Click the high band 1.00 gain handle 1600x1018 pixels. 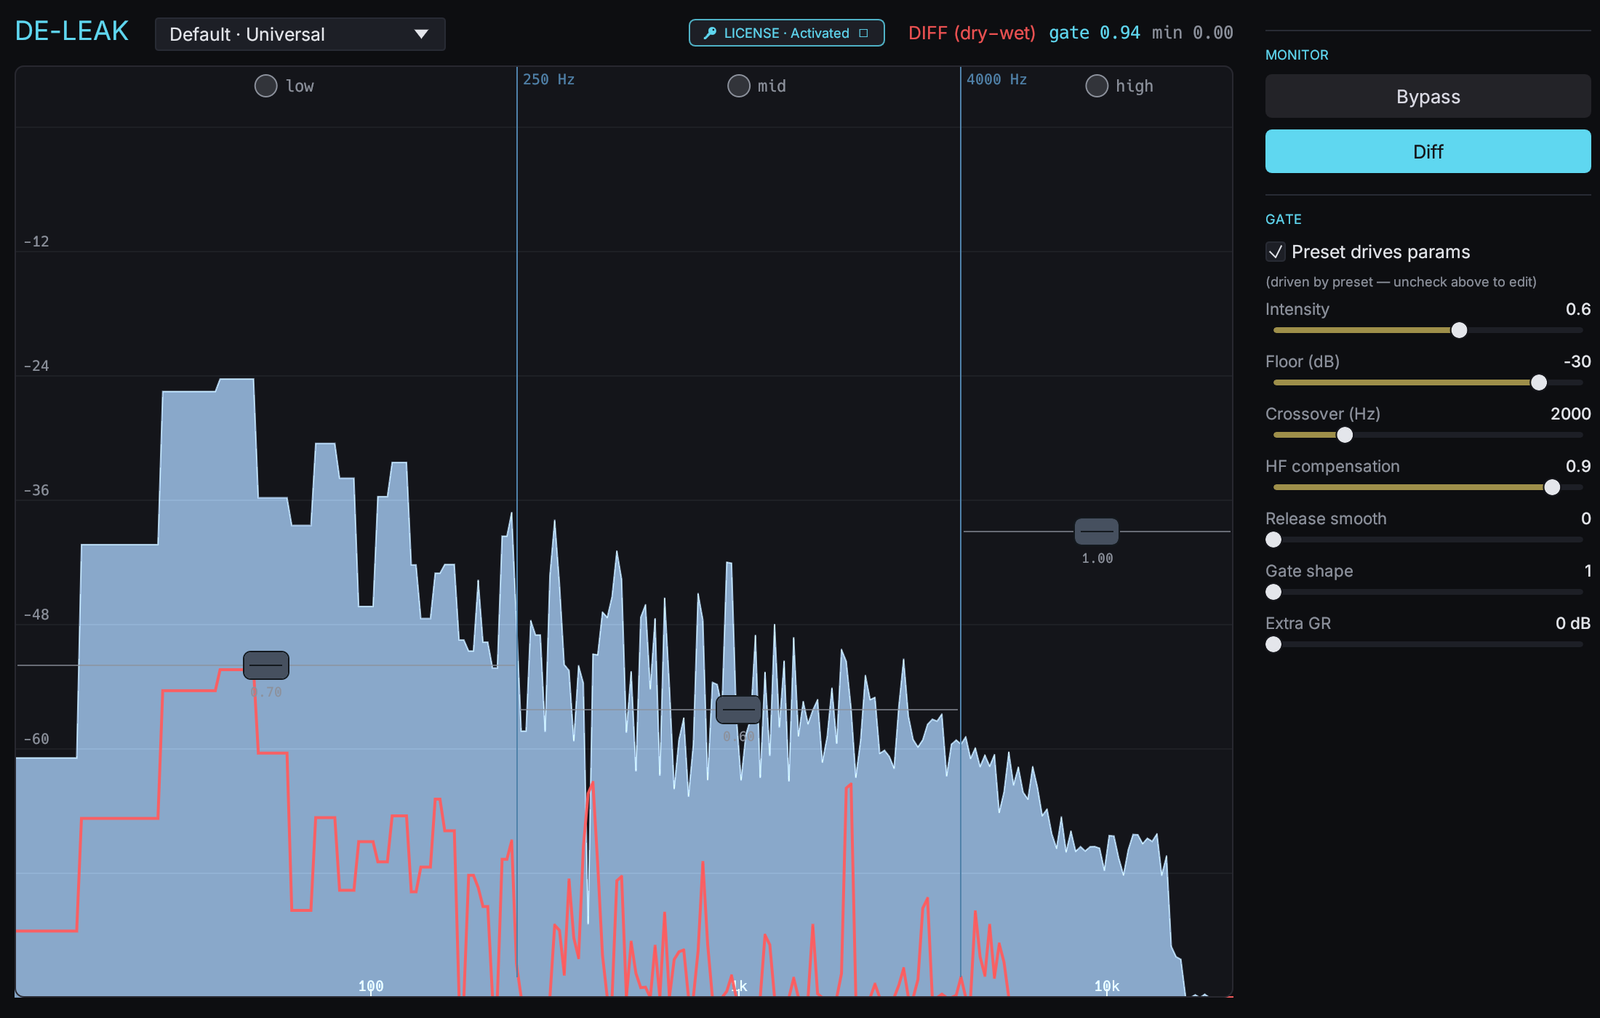pyautogui.click(x=1097, y=531)
